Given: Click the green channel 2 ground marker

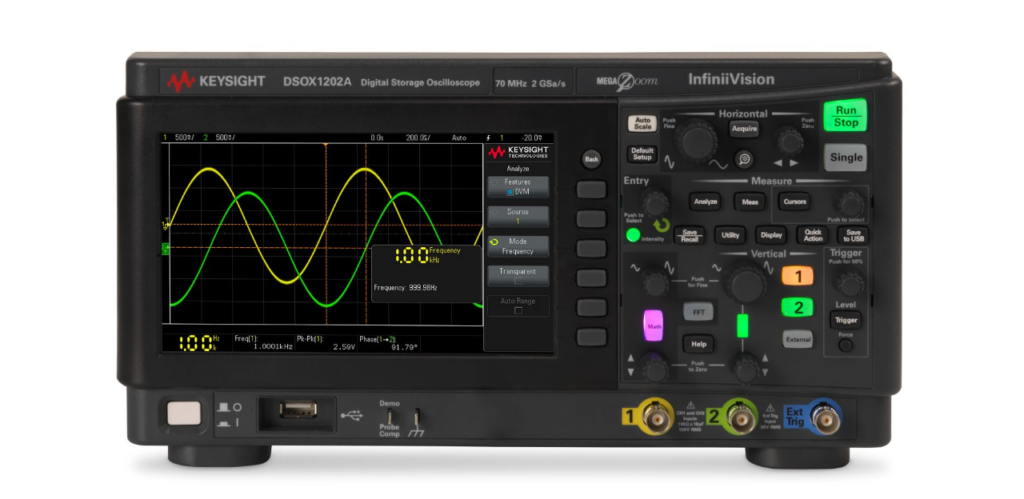Looking at the screenshot, I should coord(165,248).
